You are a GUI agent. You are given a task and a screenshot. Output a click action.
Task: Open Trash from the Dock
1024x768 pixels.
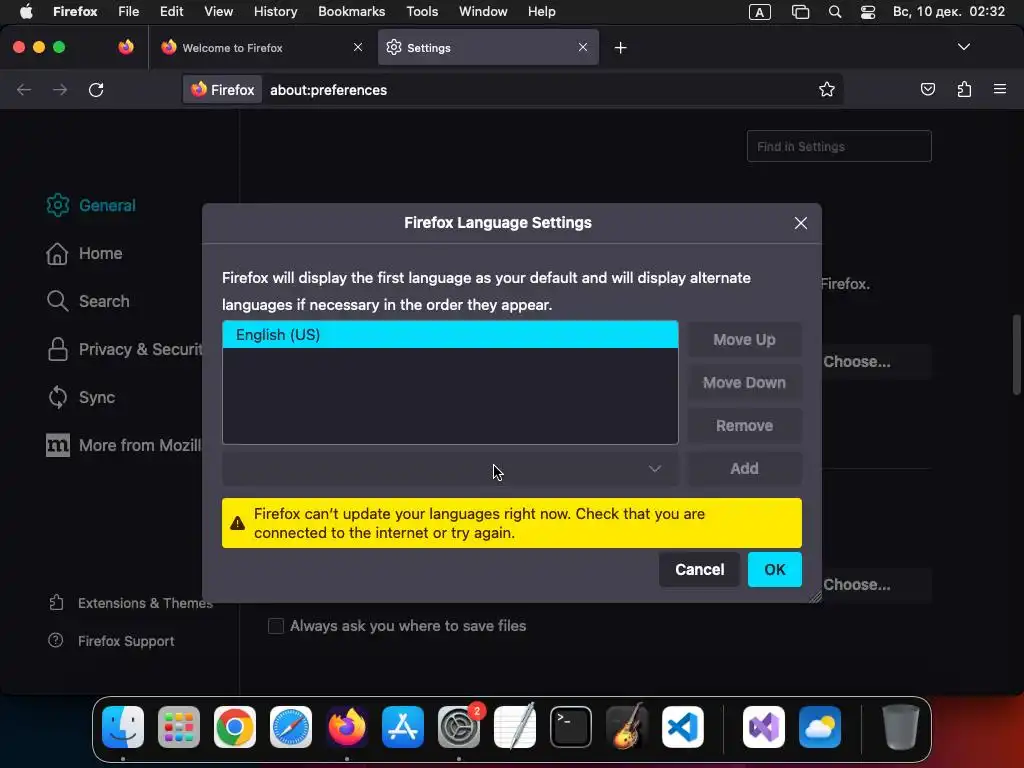[901, 727]
